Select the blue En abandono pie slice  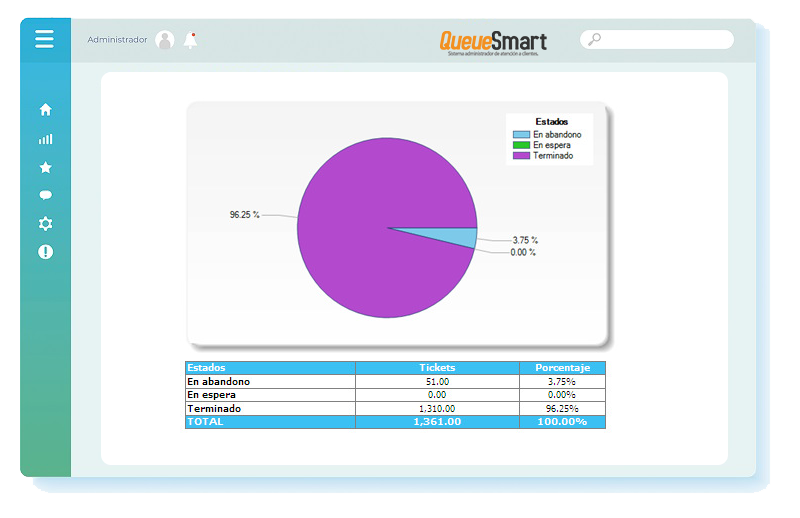coord(458,237)
